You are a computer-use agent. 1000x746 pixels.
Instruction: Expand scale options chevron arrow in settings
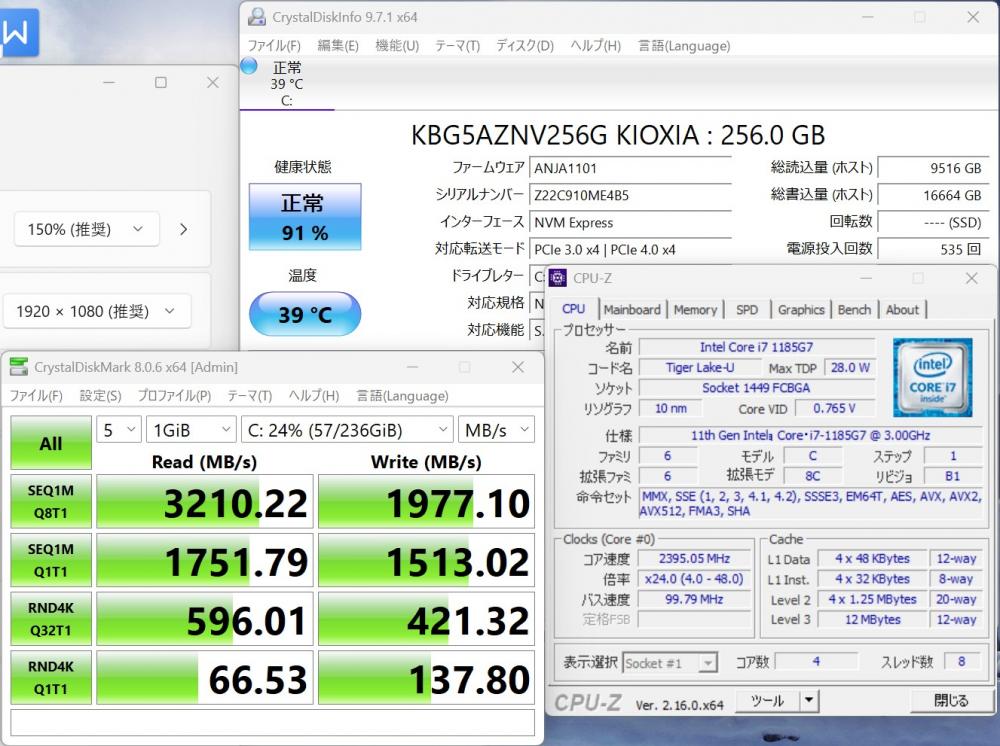click(x=184, y=229)
